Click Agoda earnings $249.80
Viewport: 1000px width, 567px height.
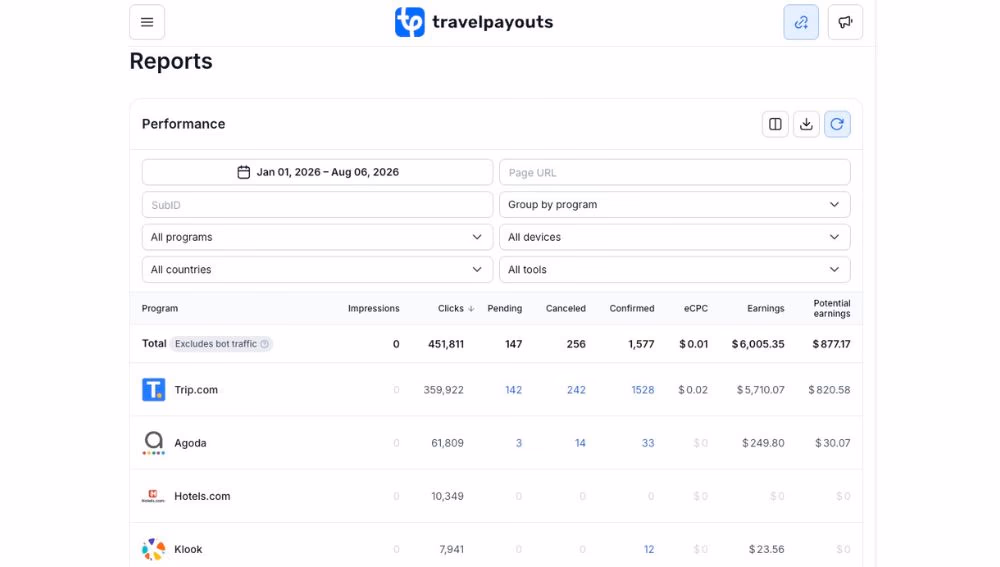click(x=763, y=443)
